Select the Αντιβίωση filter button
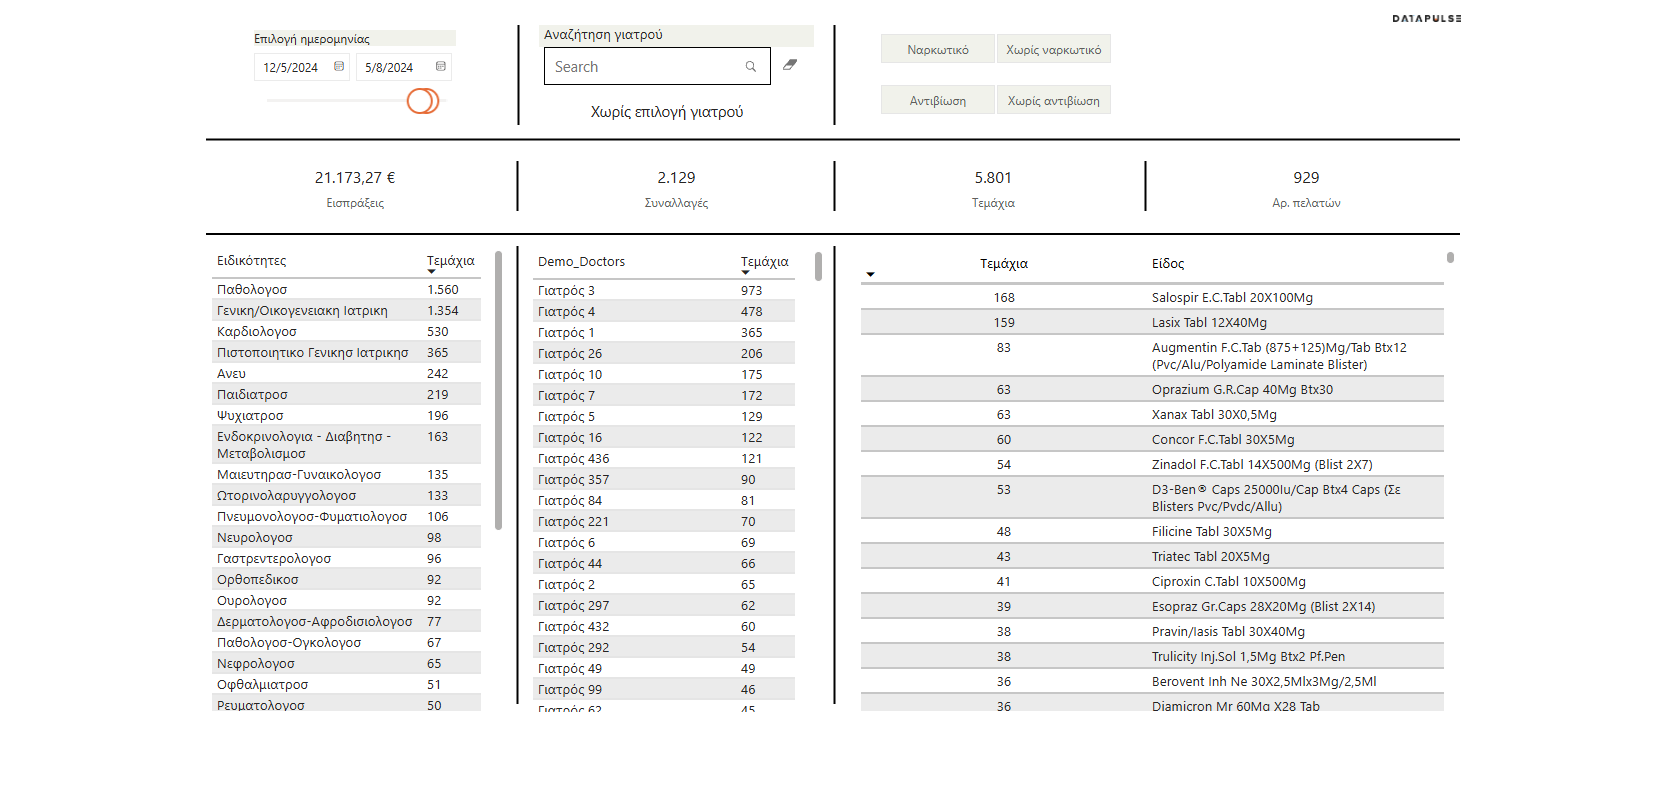 pyautogui.click(x=938, y=100)
